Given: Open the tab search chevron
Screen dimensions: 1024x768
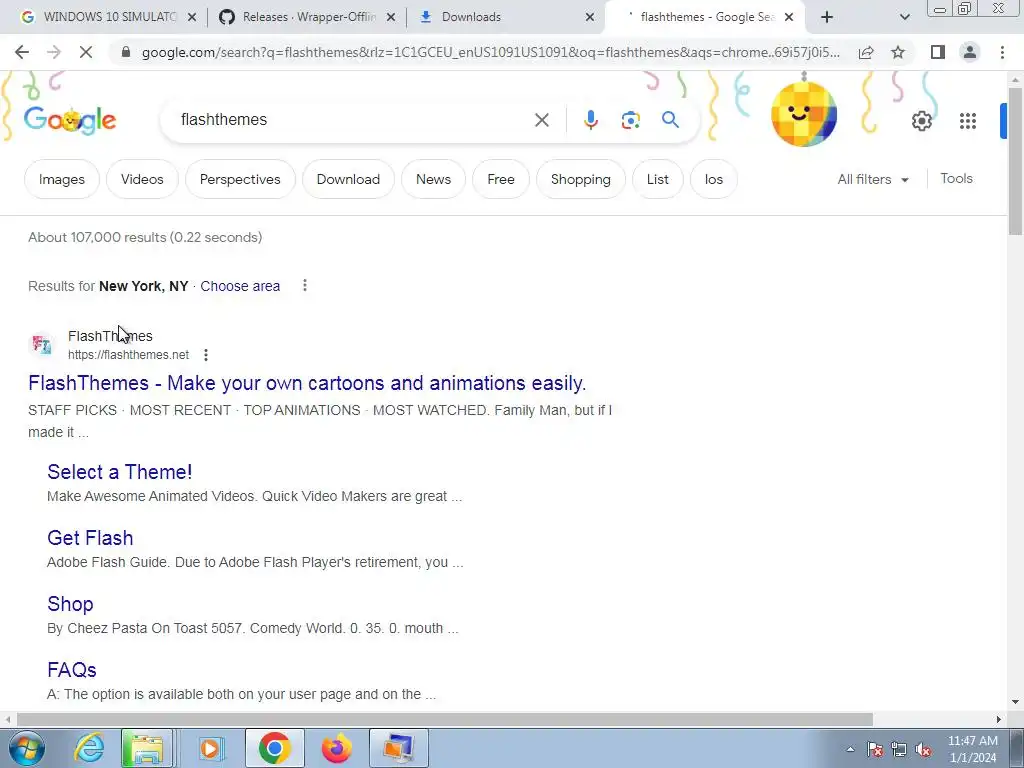Looking at the screenshot, I should pyautogui.click(x=904, y=17).
